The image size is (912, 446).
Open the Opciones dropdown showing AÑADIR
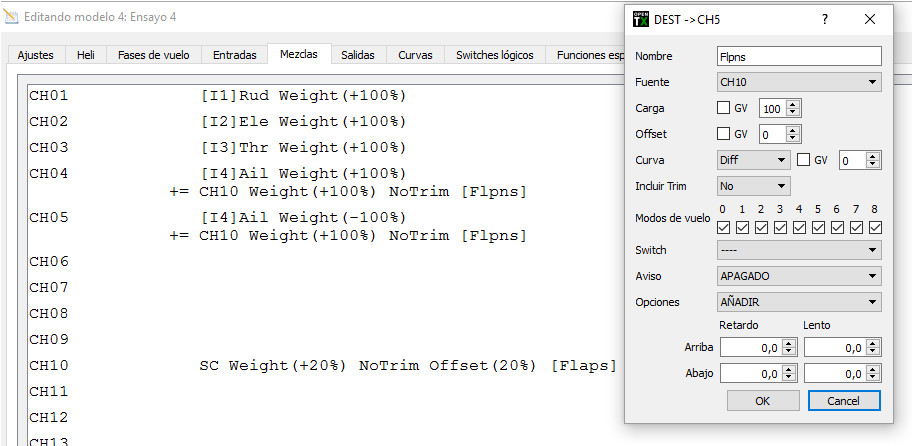tap(799, 302)
